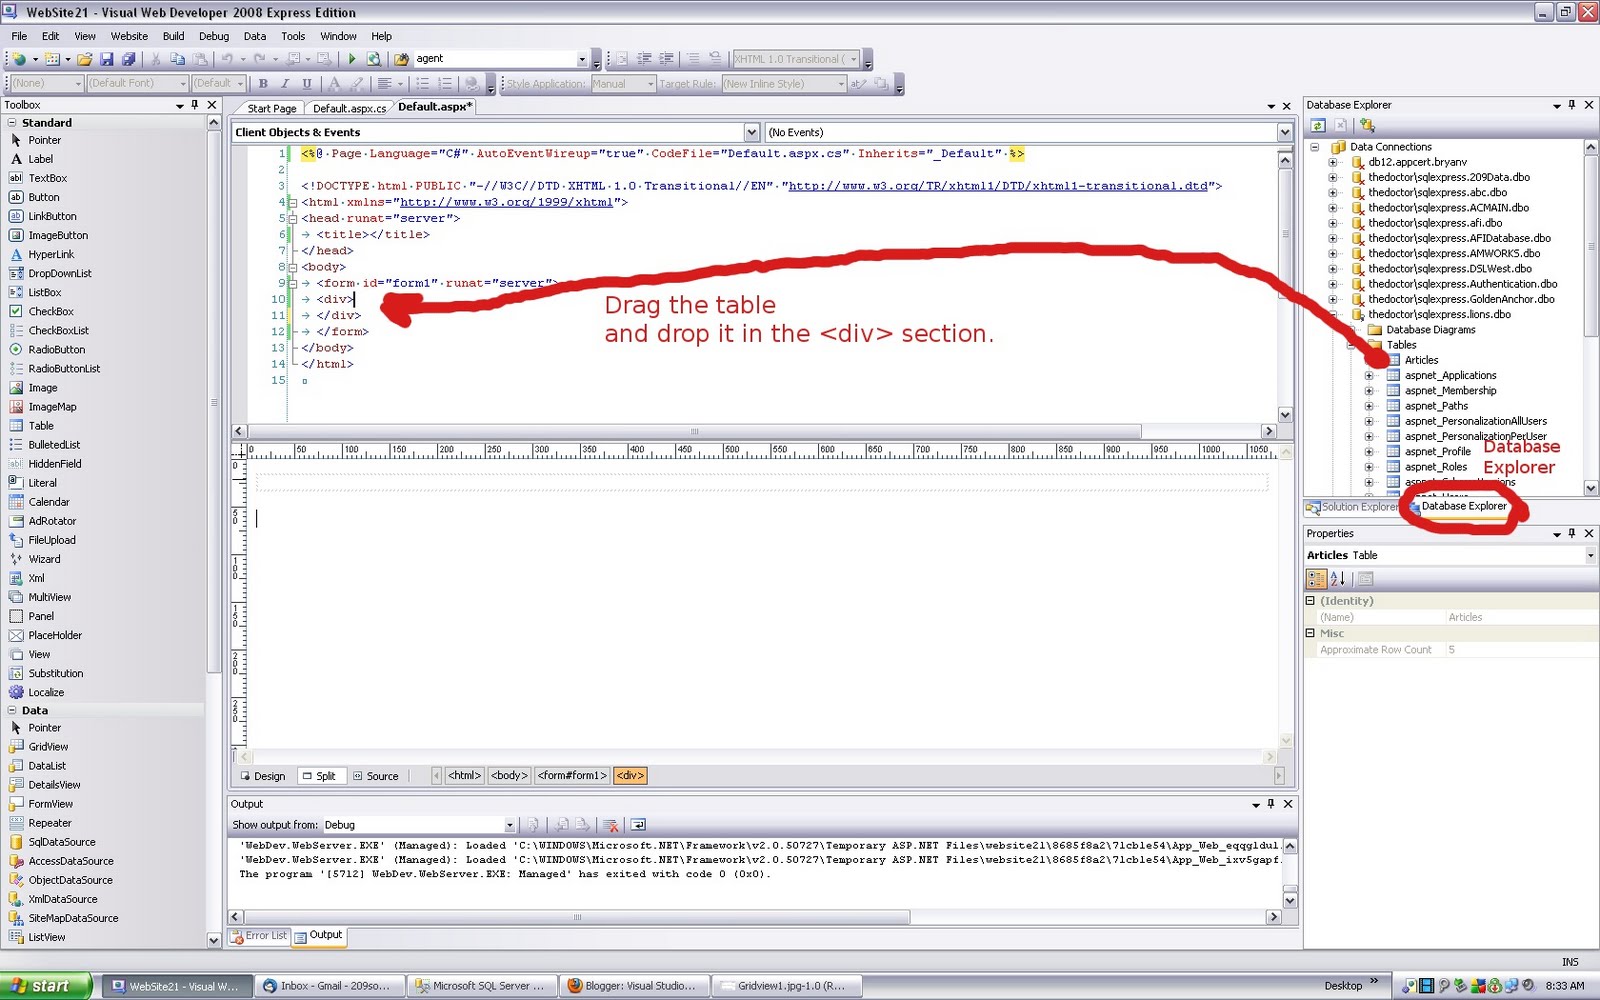Open the font color picker on the toolbar
1600x1000 pixels.
click(334, 83)
